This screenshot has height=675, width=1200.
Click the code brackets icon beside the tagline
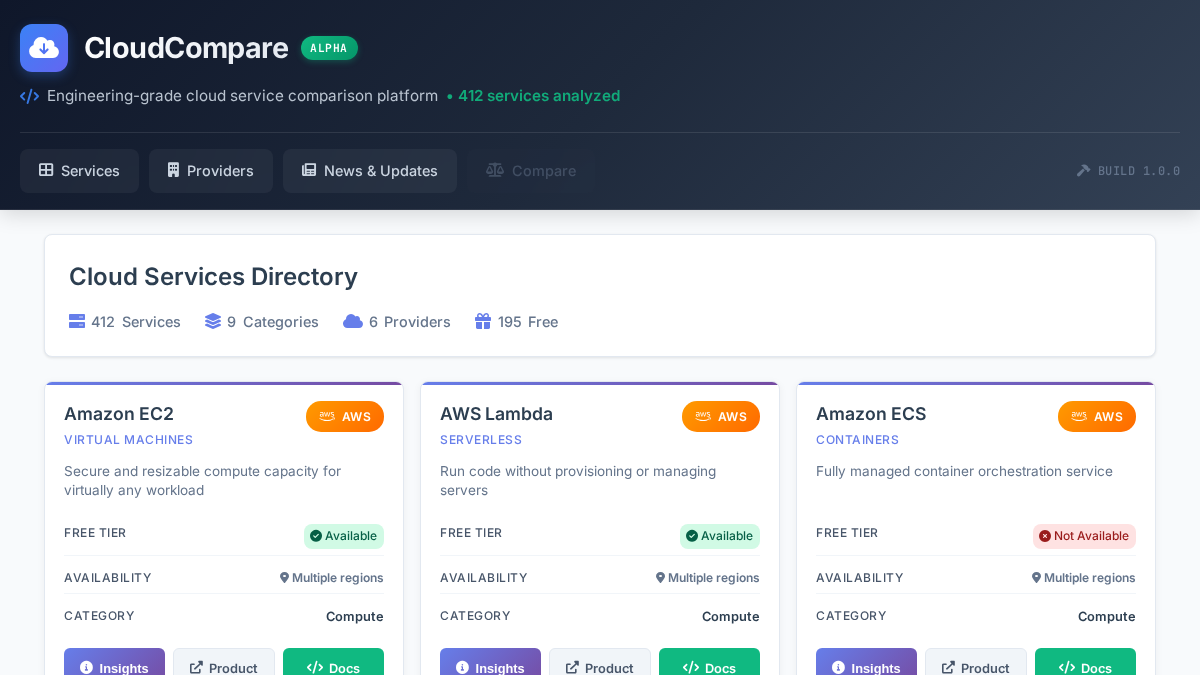click(29, 96)
